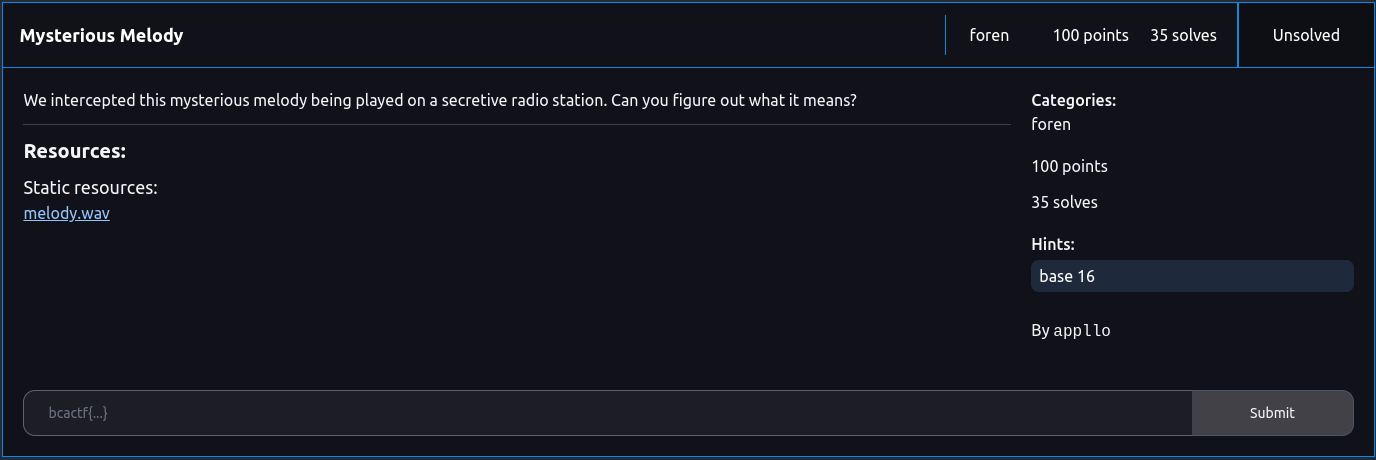The height and width of the screenshot is (460, 1376).
Task: Download the melody.wav file
Action: tap(66, 213)
